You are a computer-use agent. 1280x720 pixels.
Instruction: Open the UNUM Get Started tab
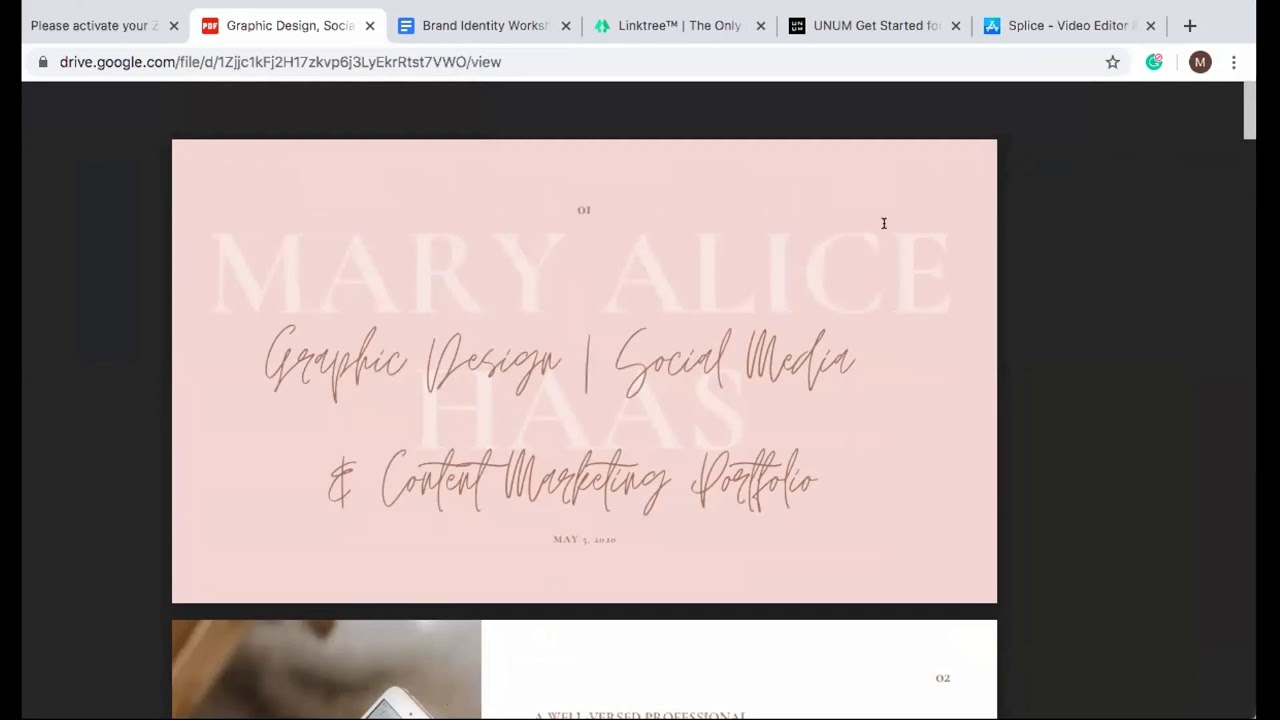coord(876,26)
